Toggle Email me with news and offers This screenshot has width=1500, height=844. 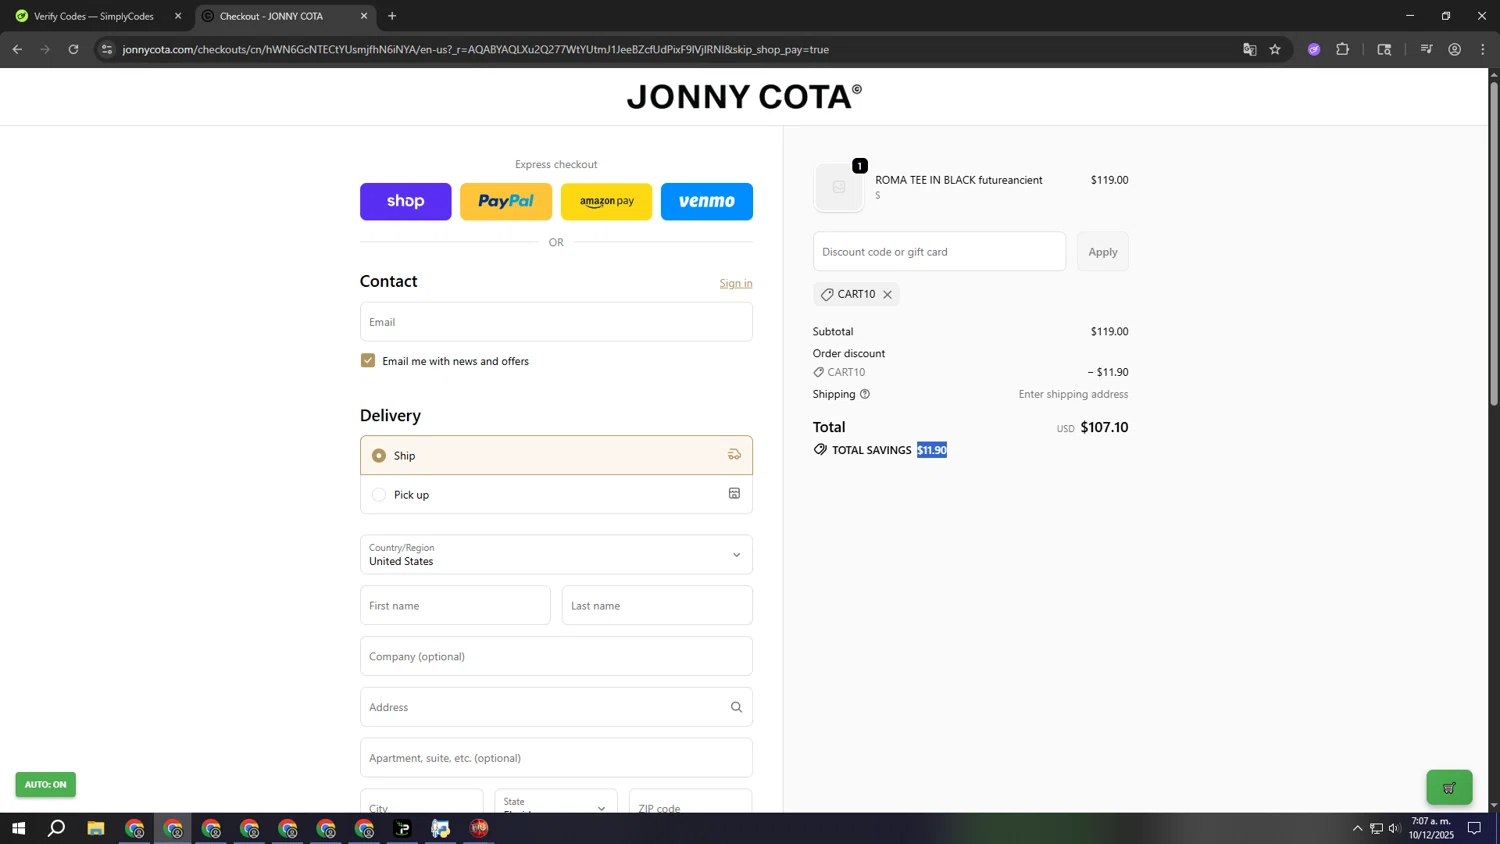(x=368, y=361)
